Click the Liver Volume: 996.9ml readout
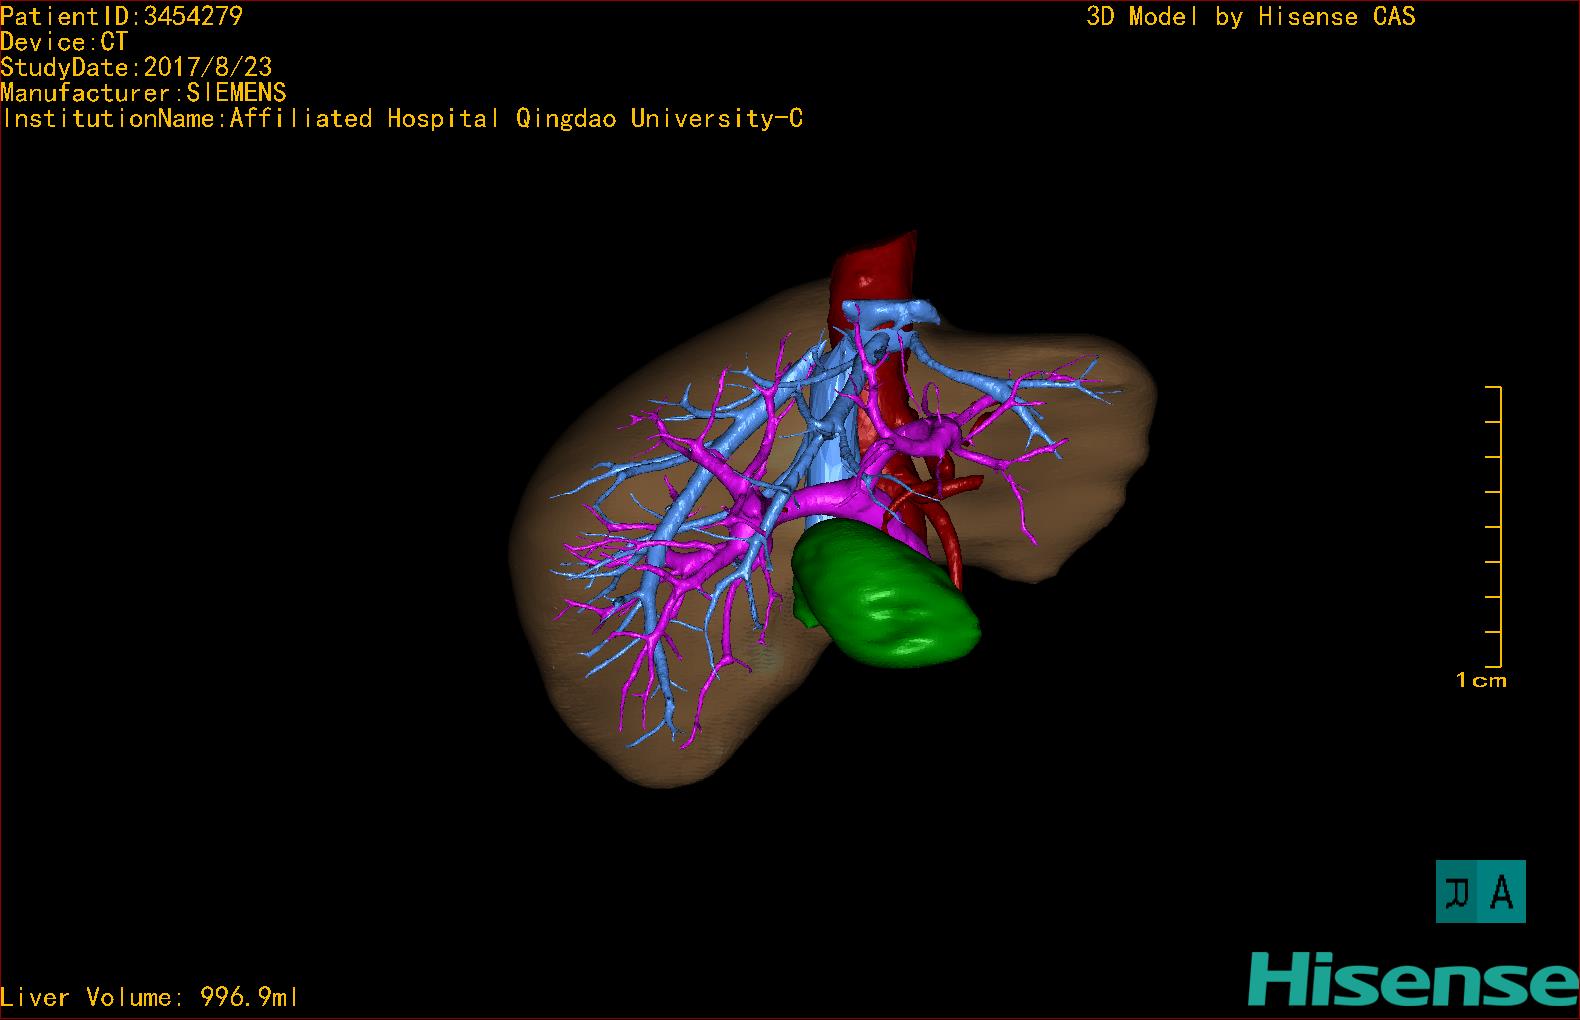Image resolution: width=1580 pixels, height=1020 pixels. [150, 997]
